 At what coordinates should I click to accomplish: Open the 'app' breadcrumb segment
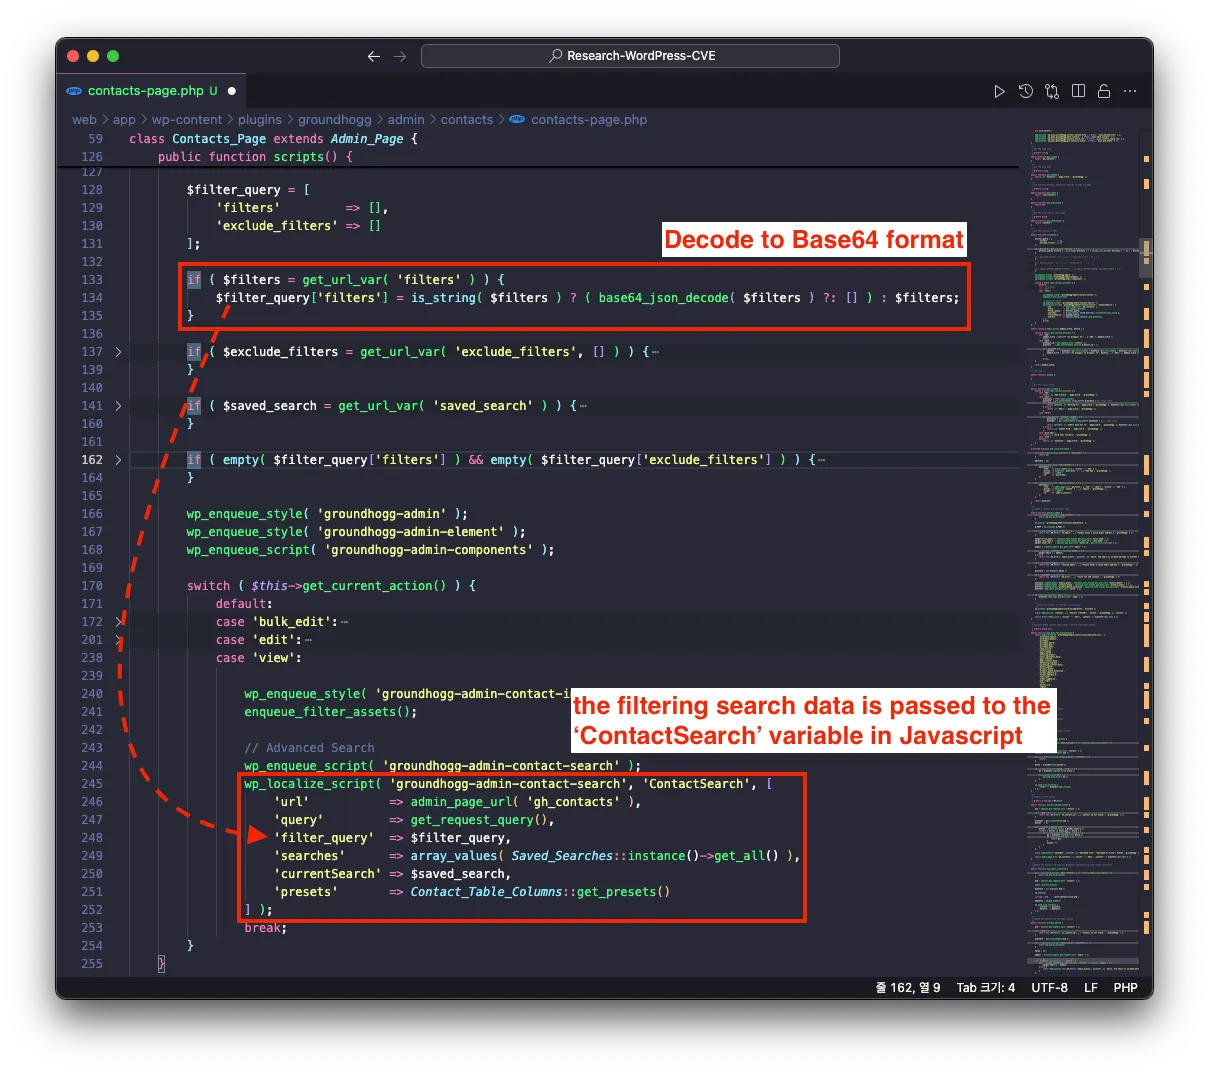pyautogui.click(x=124, y=120)
